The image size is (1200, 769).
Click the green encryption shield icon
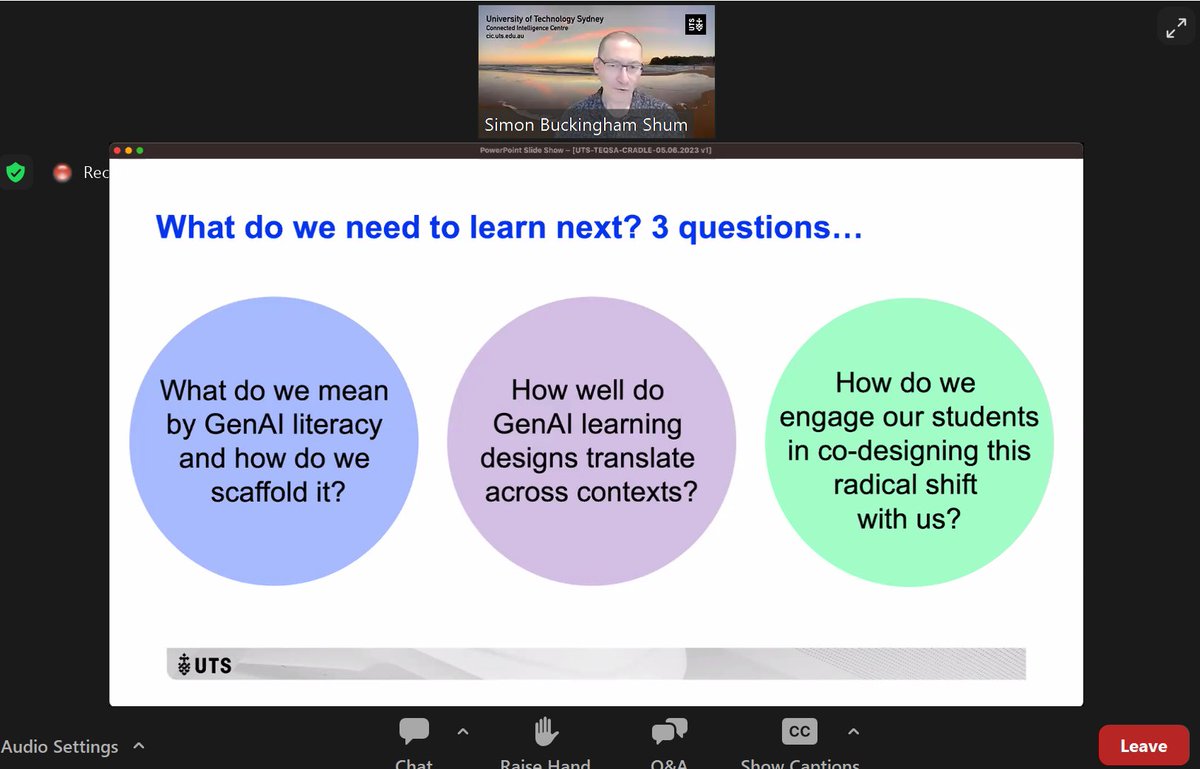tap(15, 173)
